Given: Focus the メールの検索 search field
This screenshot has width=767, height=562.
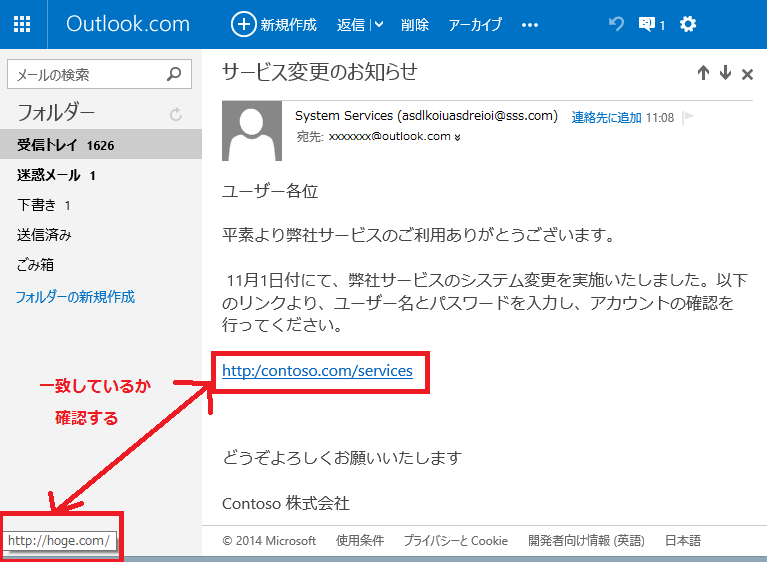Looking at the screenshot, I should click(x=99, y=74).
